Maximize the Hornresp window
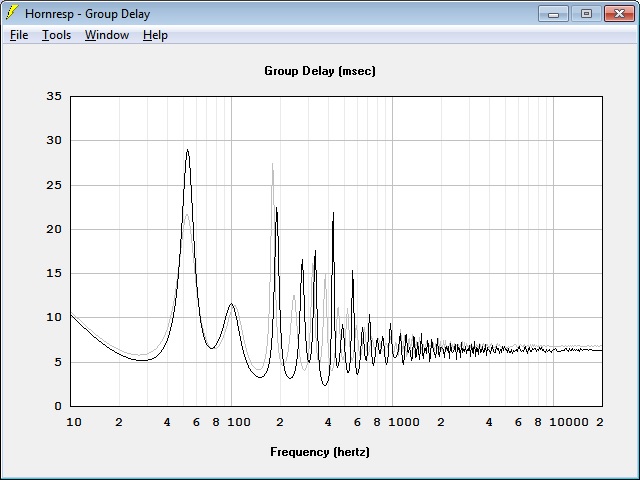The image size is (640, 480). (586, 13)
